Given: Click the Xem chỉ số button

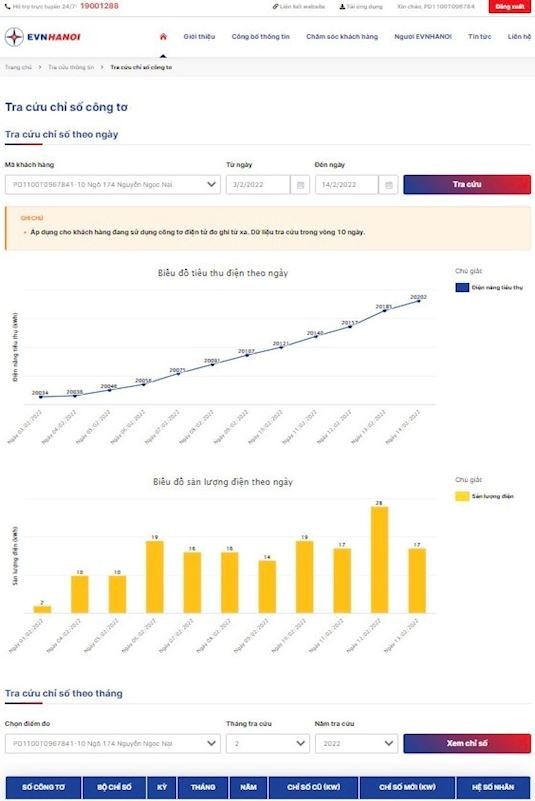Looking at the screenshot, I should (467, 743).
